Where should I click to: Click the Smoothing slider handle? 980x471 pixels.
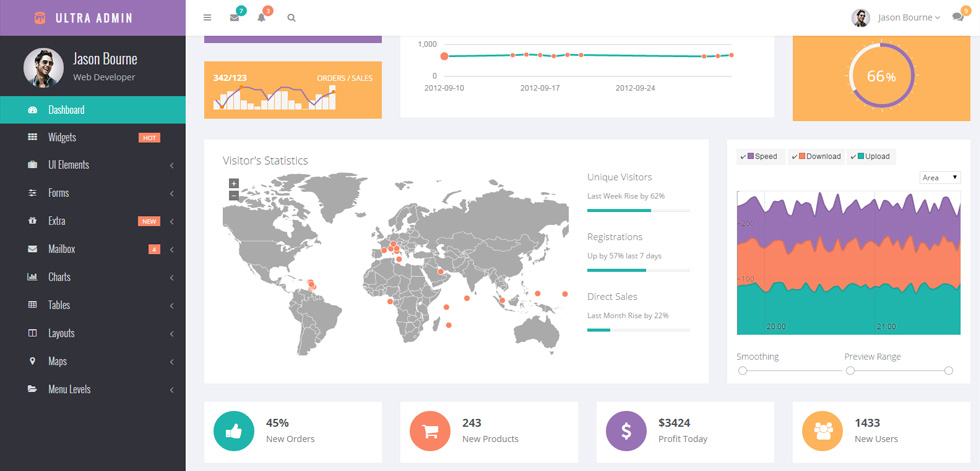coord(742,371)
